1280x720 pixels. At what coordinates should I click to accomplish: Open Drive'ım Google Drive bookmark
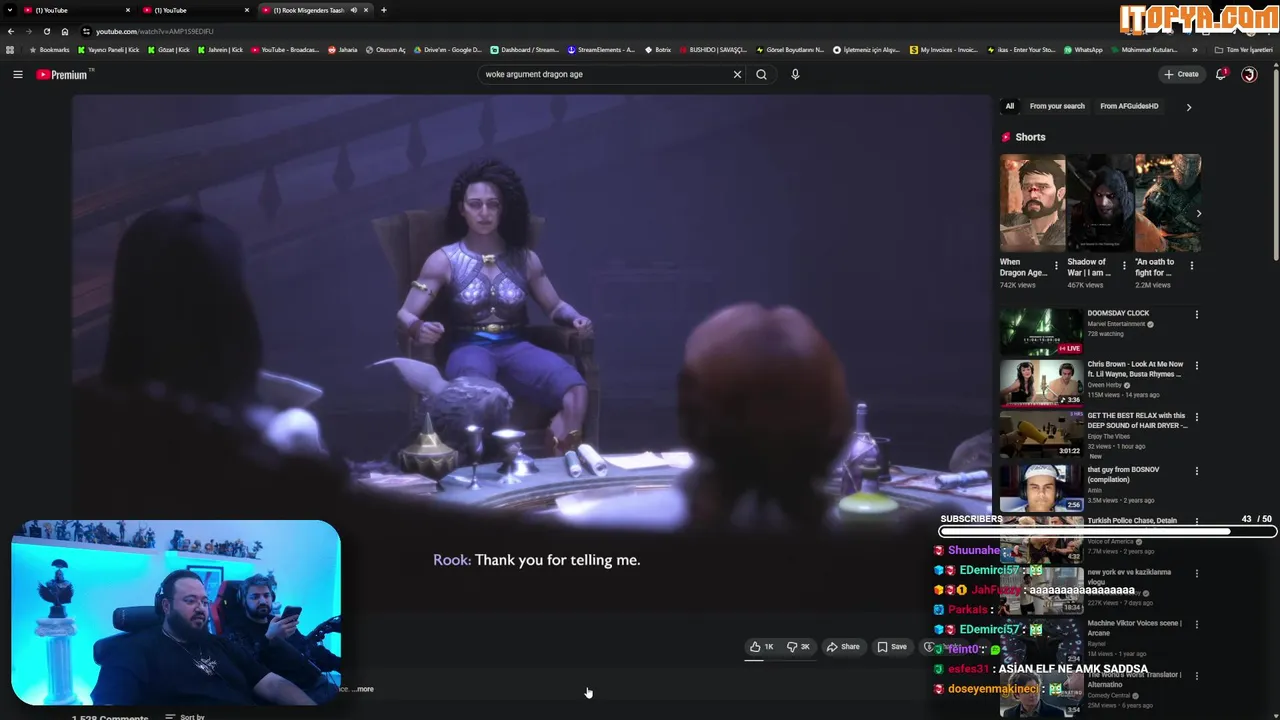pyautogui.click(x=448, y=49)
